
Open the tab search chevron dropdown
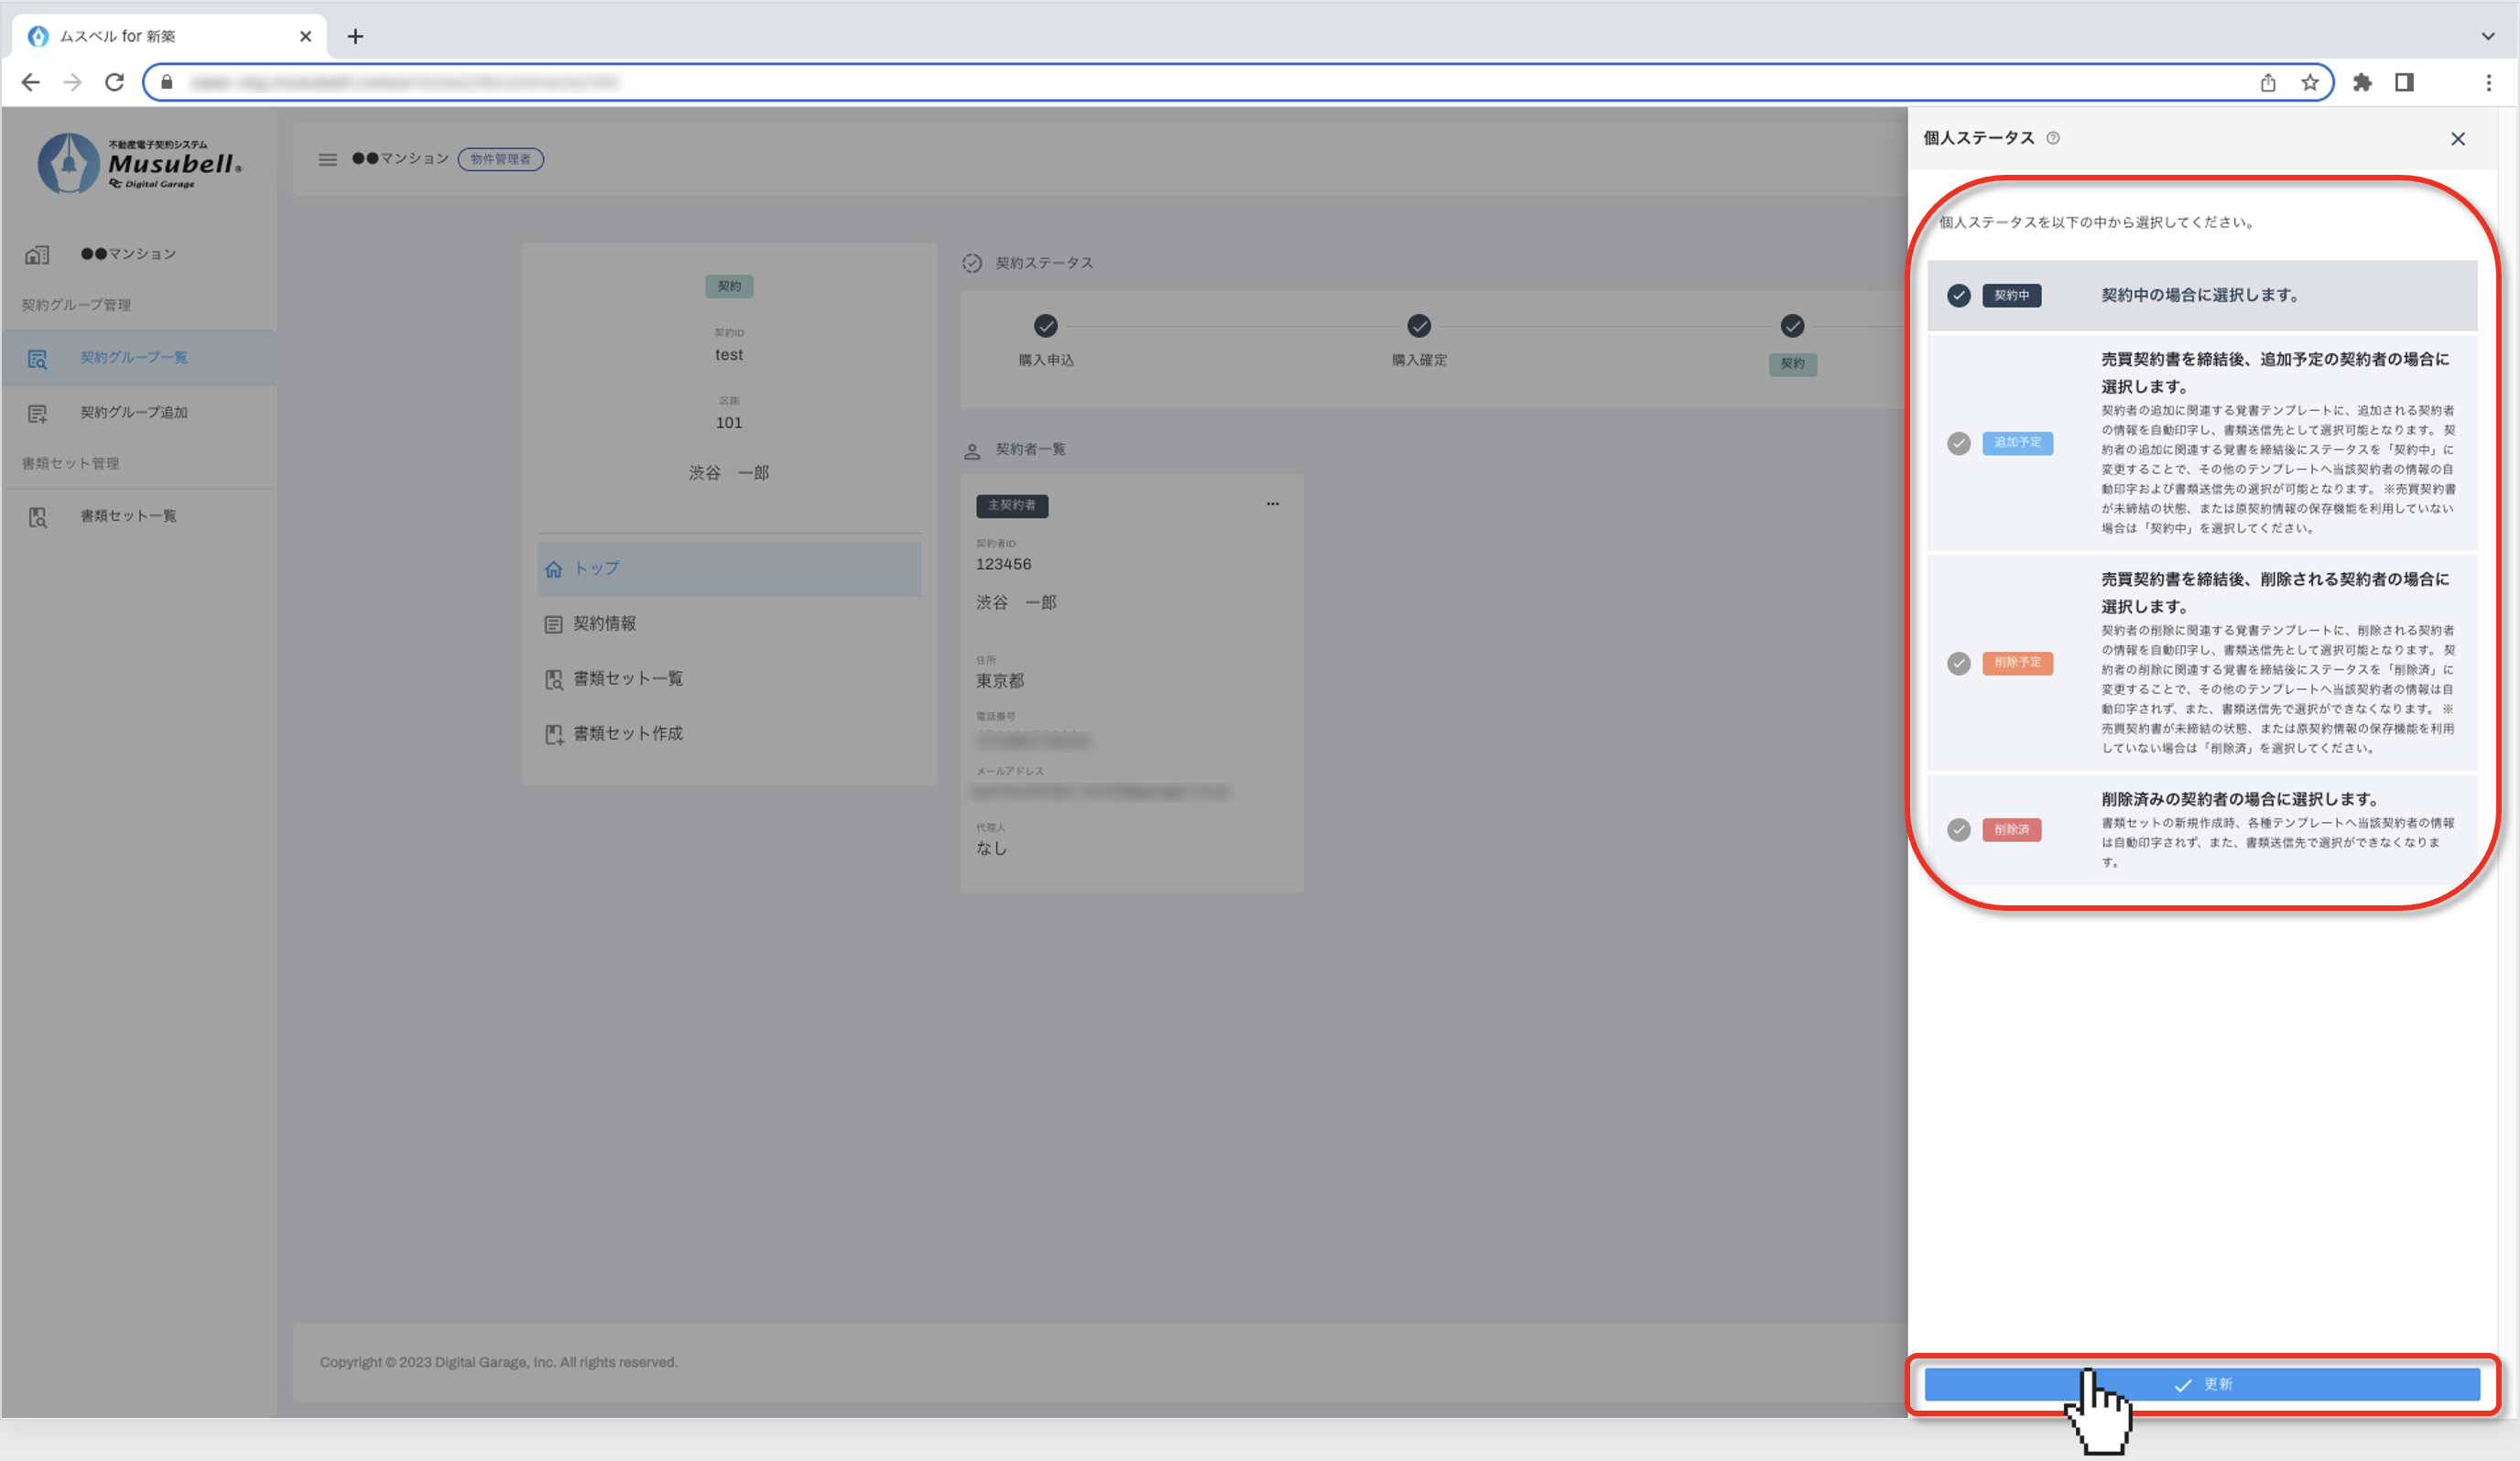(x=2487, y=36)
